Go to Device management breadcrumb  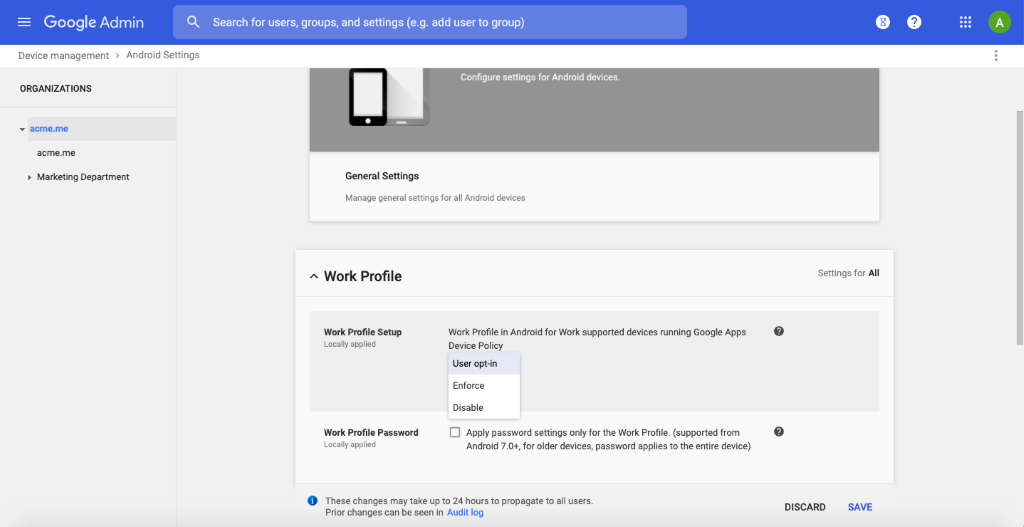coord(63,56)
